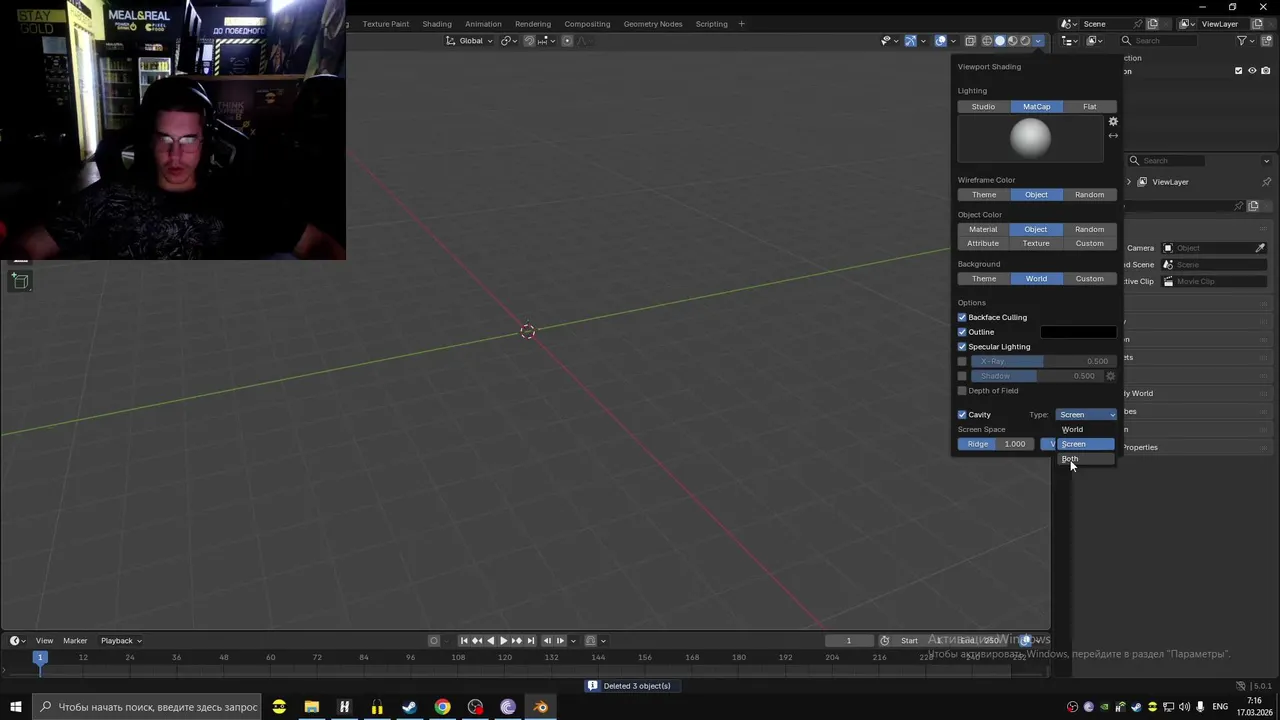The image size is (1280, 720).
Task: Set Background to Theme
Action: click(984, 279)
